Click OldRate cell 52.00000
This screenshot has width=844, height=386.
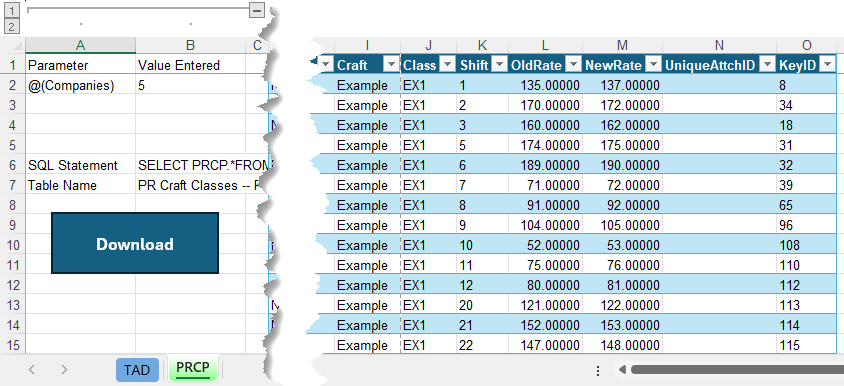pos(545,245)
